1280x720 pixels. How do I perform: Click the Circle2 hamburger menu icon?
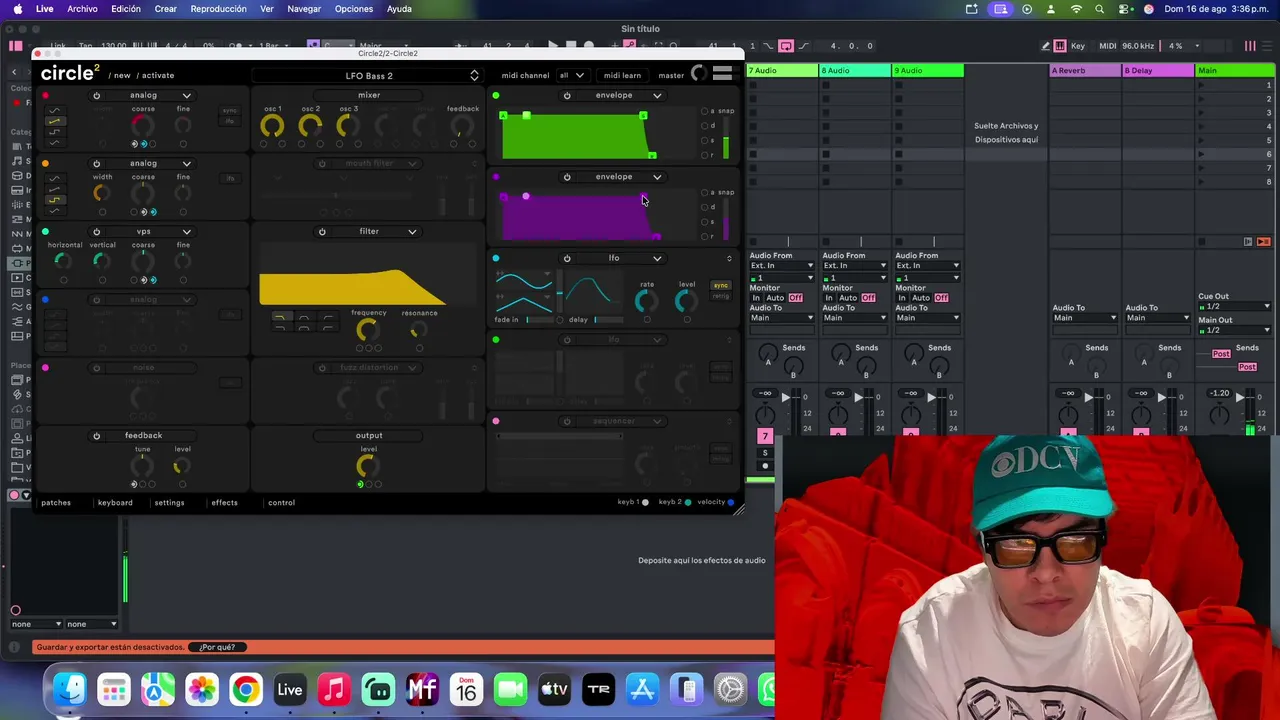[722, 74]
